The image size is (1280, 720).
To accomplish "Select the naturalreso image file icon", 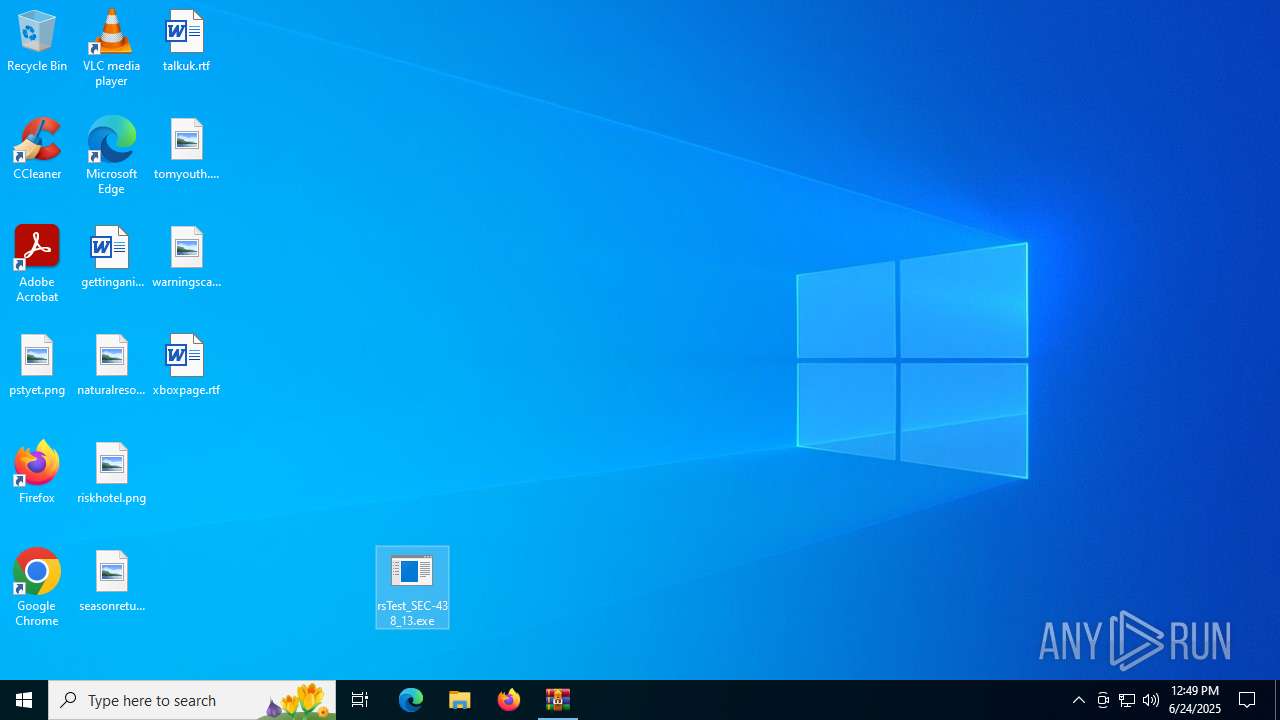I will [111, 365].
